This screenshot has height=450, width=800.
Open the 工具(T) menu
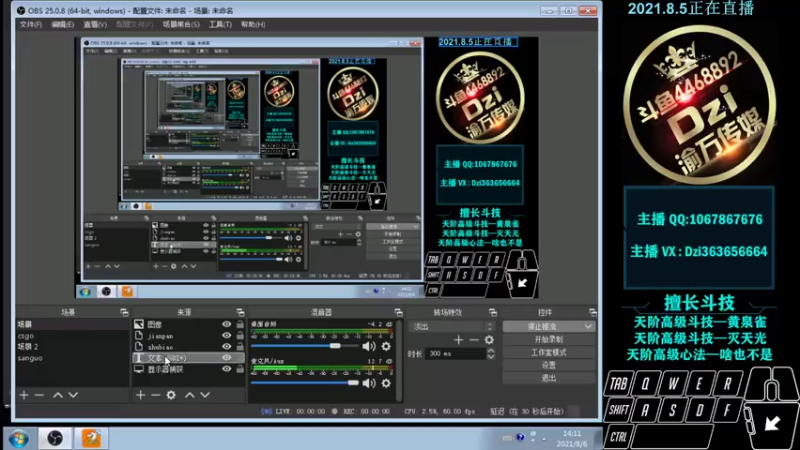click(x=220, y=24)
